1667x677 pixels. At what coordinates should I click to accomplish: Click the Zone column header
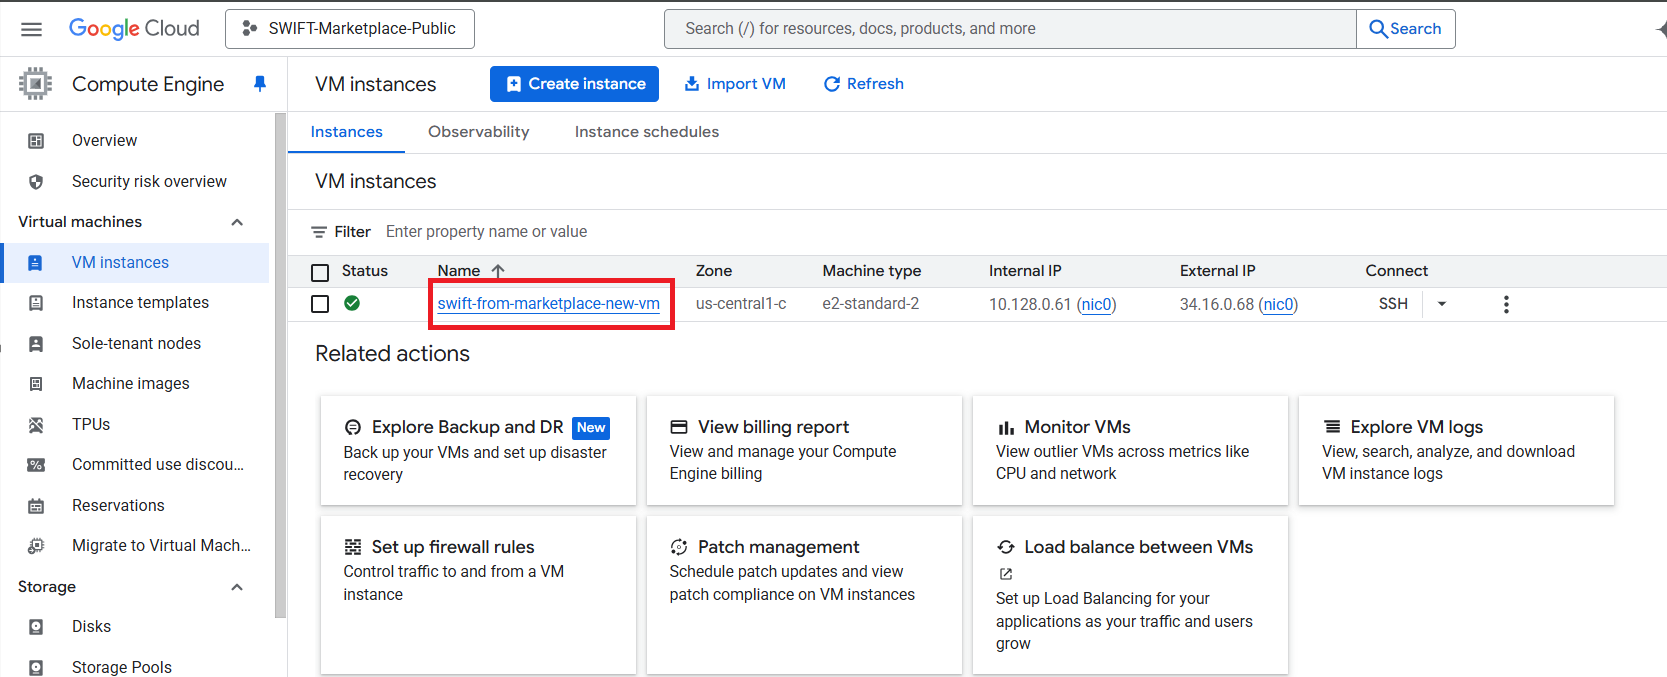714,271
